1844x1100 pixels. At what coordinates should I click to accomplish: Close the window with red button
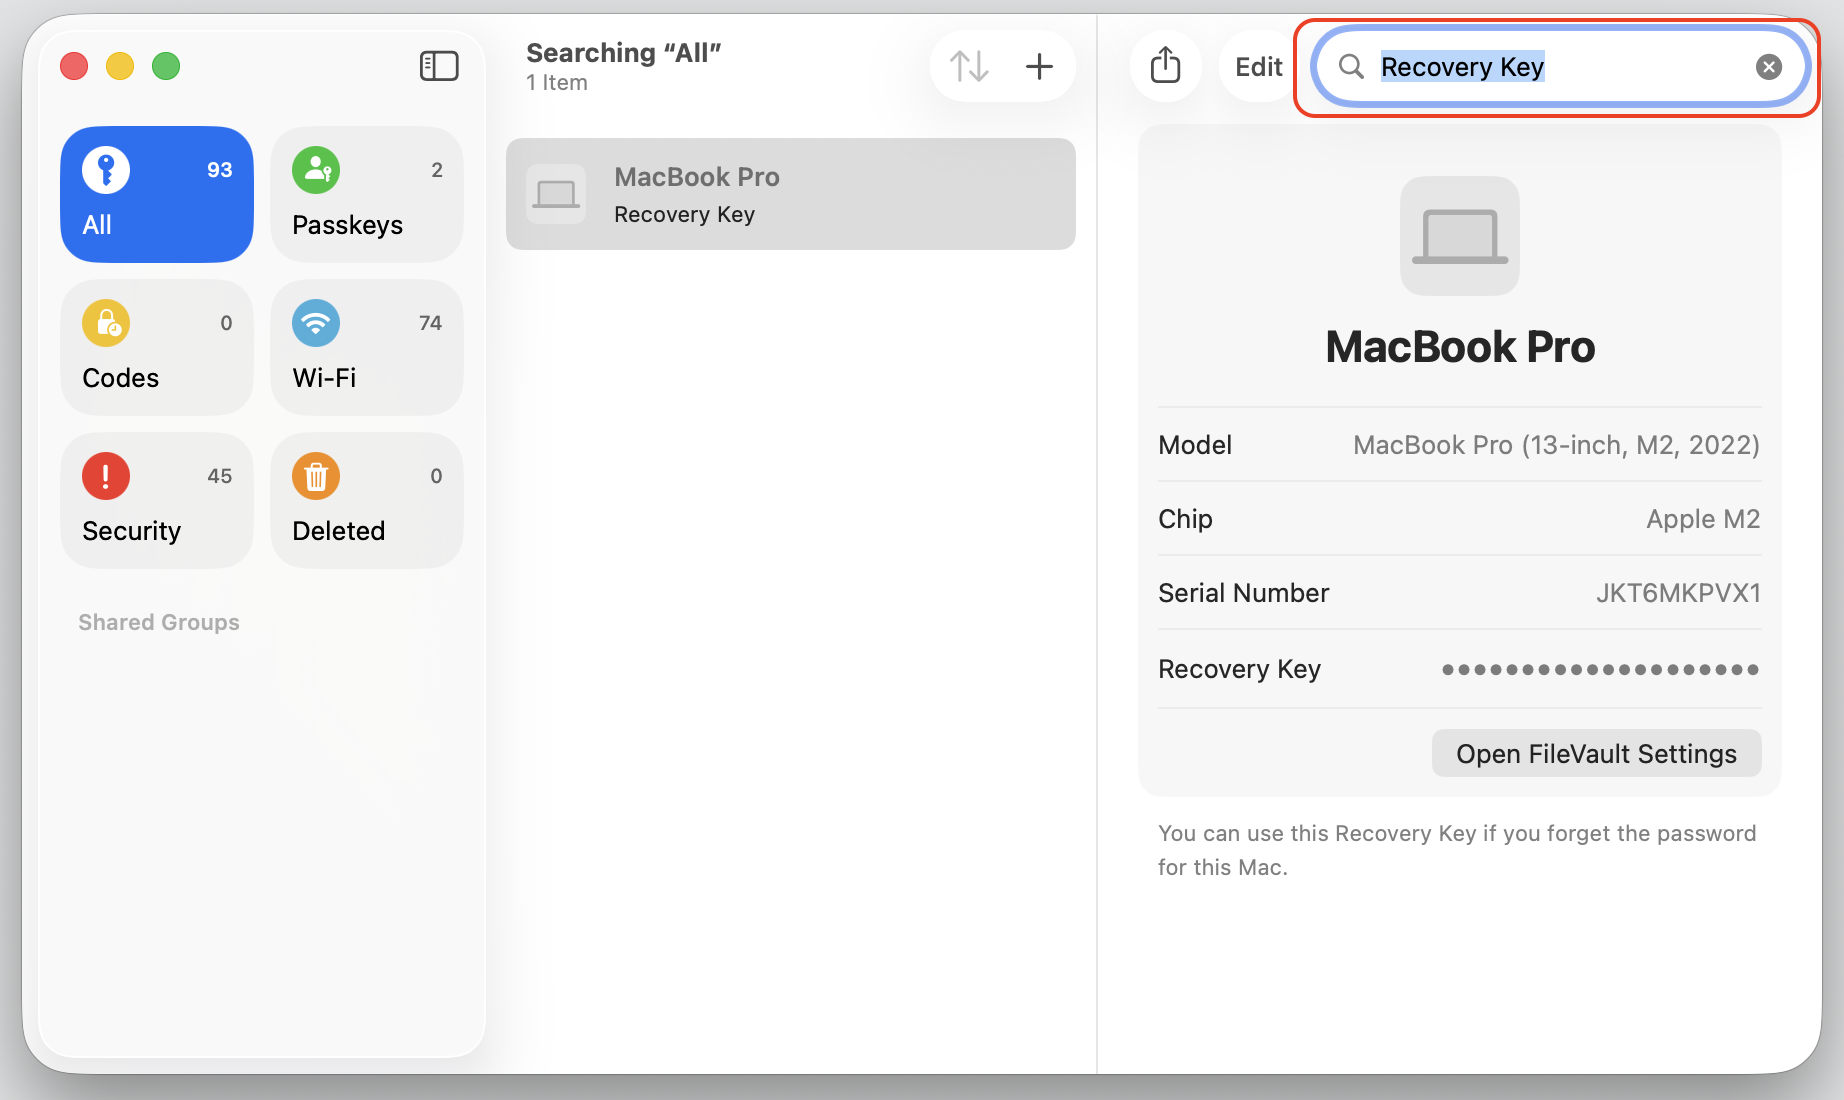(x=74, y=66)
